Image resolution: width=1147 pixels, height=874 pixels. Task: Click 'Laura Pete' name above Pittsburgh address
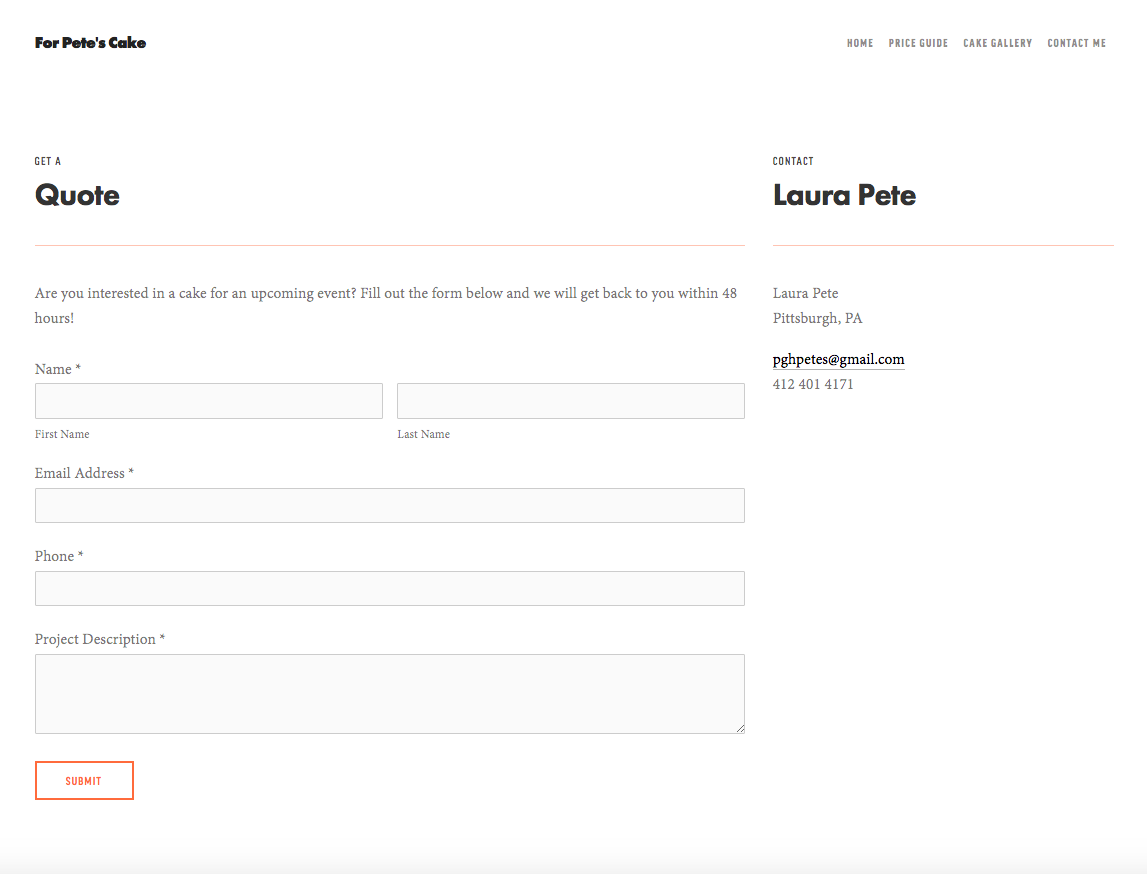805,293
